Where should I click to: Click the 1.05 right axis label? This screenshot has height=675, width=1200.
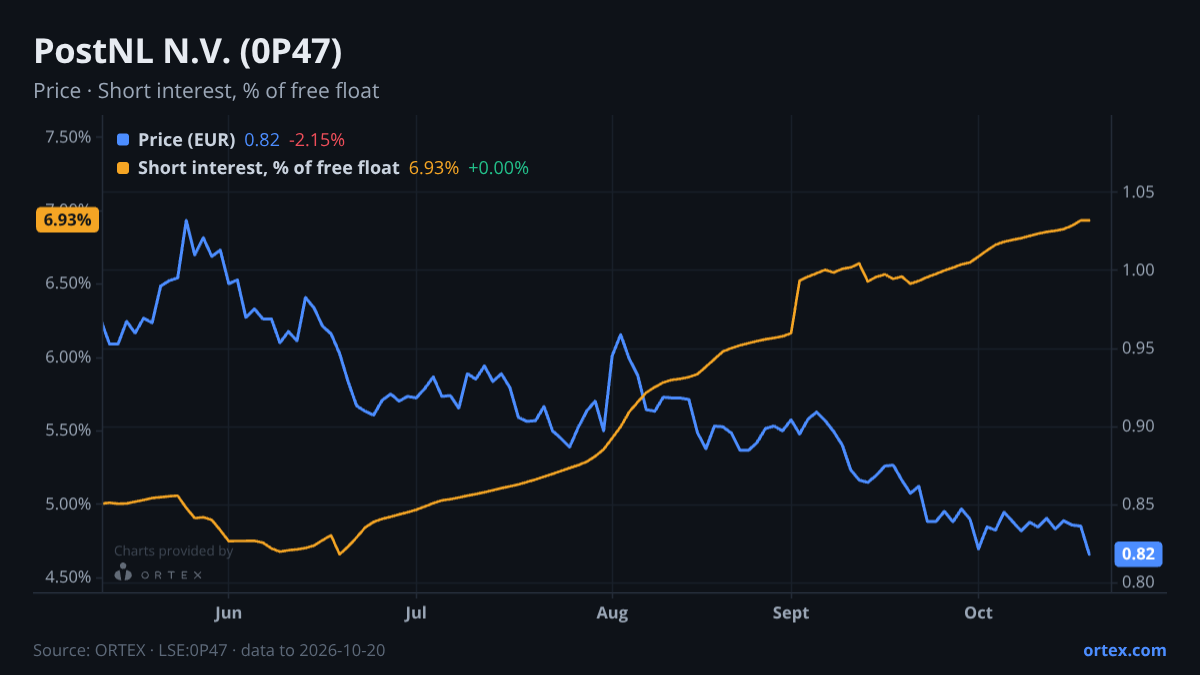coord(1139,192)
